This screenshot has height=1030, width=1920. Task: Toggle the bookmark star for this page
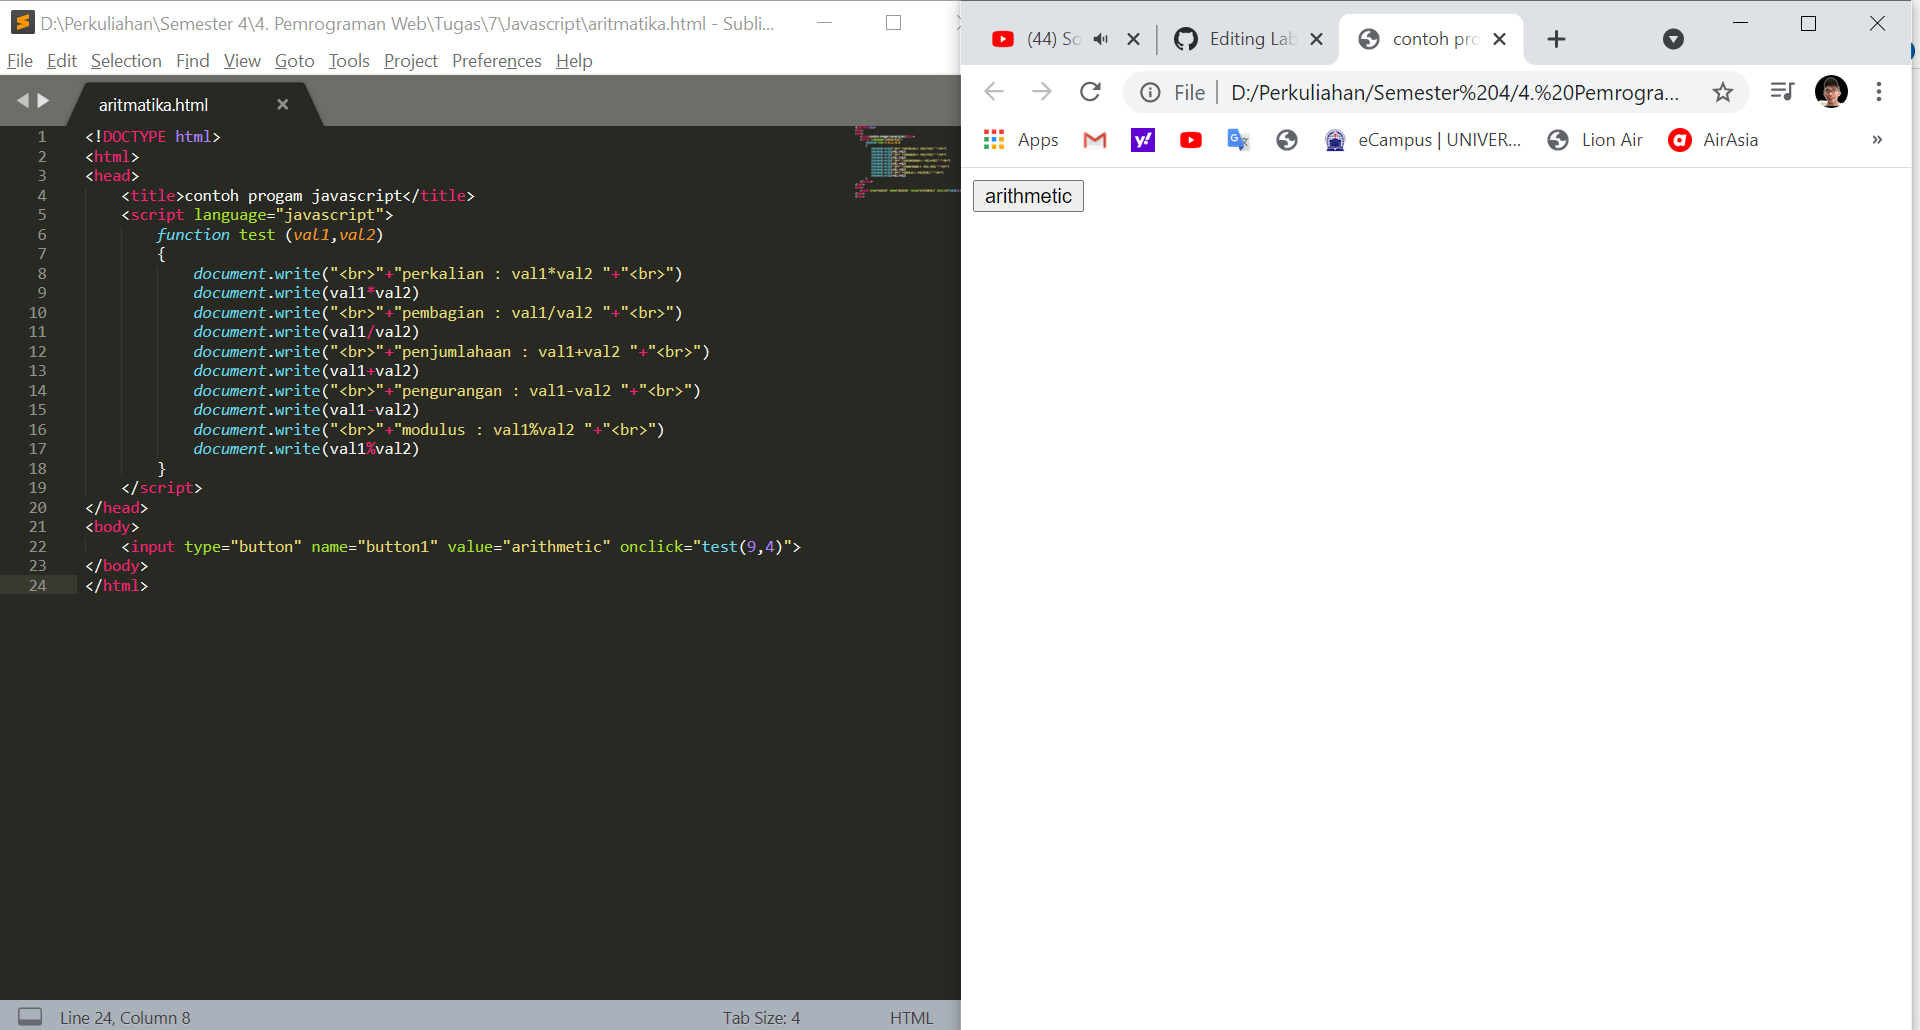click(x=1723, y=92)
